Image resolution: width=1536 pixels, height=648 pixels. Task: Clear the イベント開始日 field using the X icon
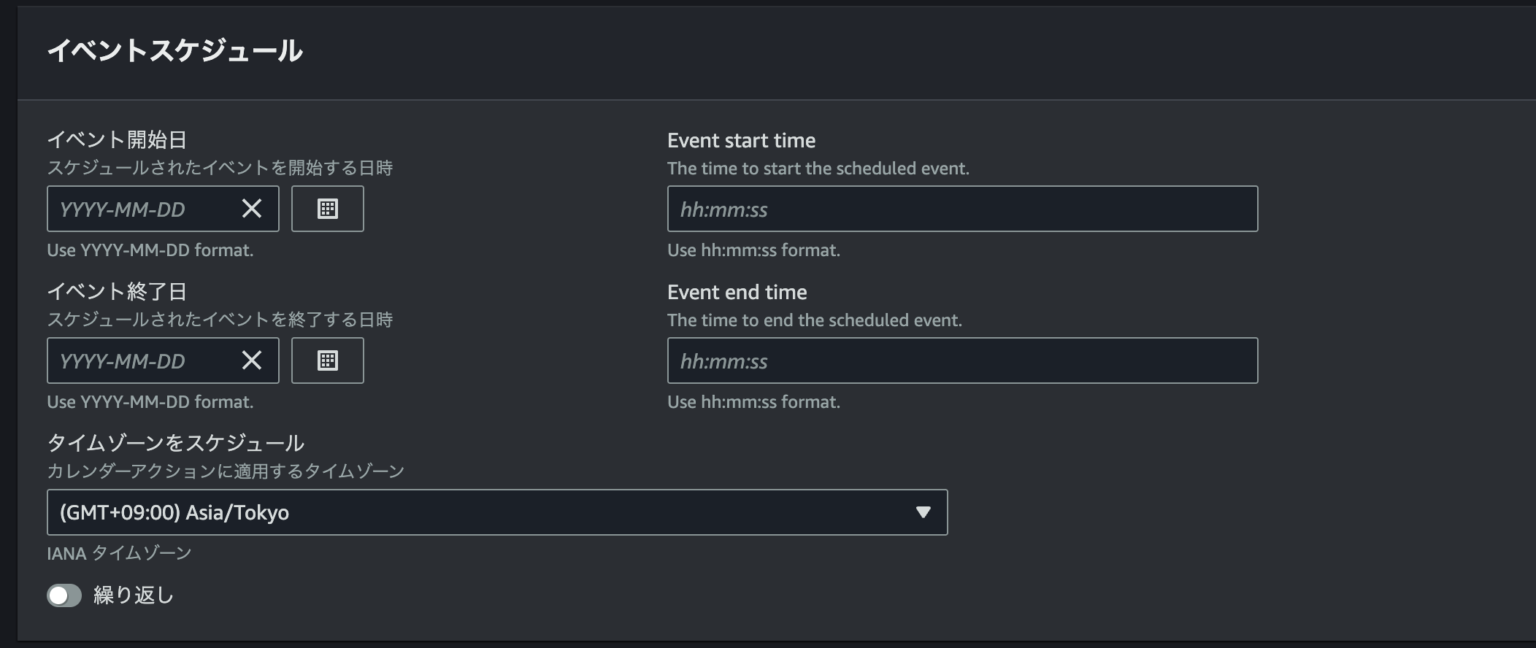click(252, 208)
